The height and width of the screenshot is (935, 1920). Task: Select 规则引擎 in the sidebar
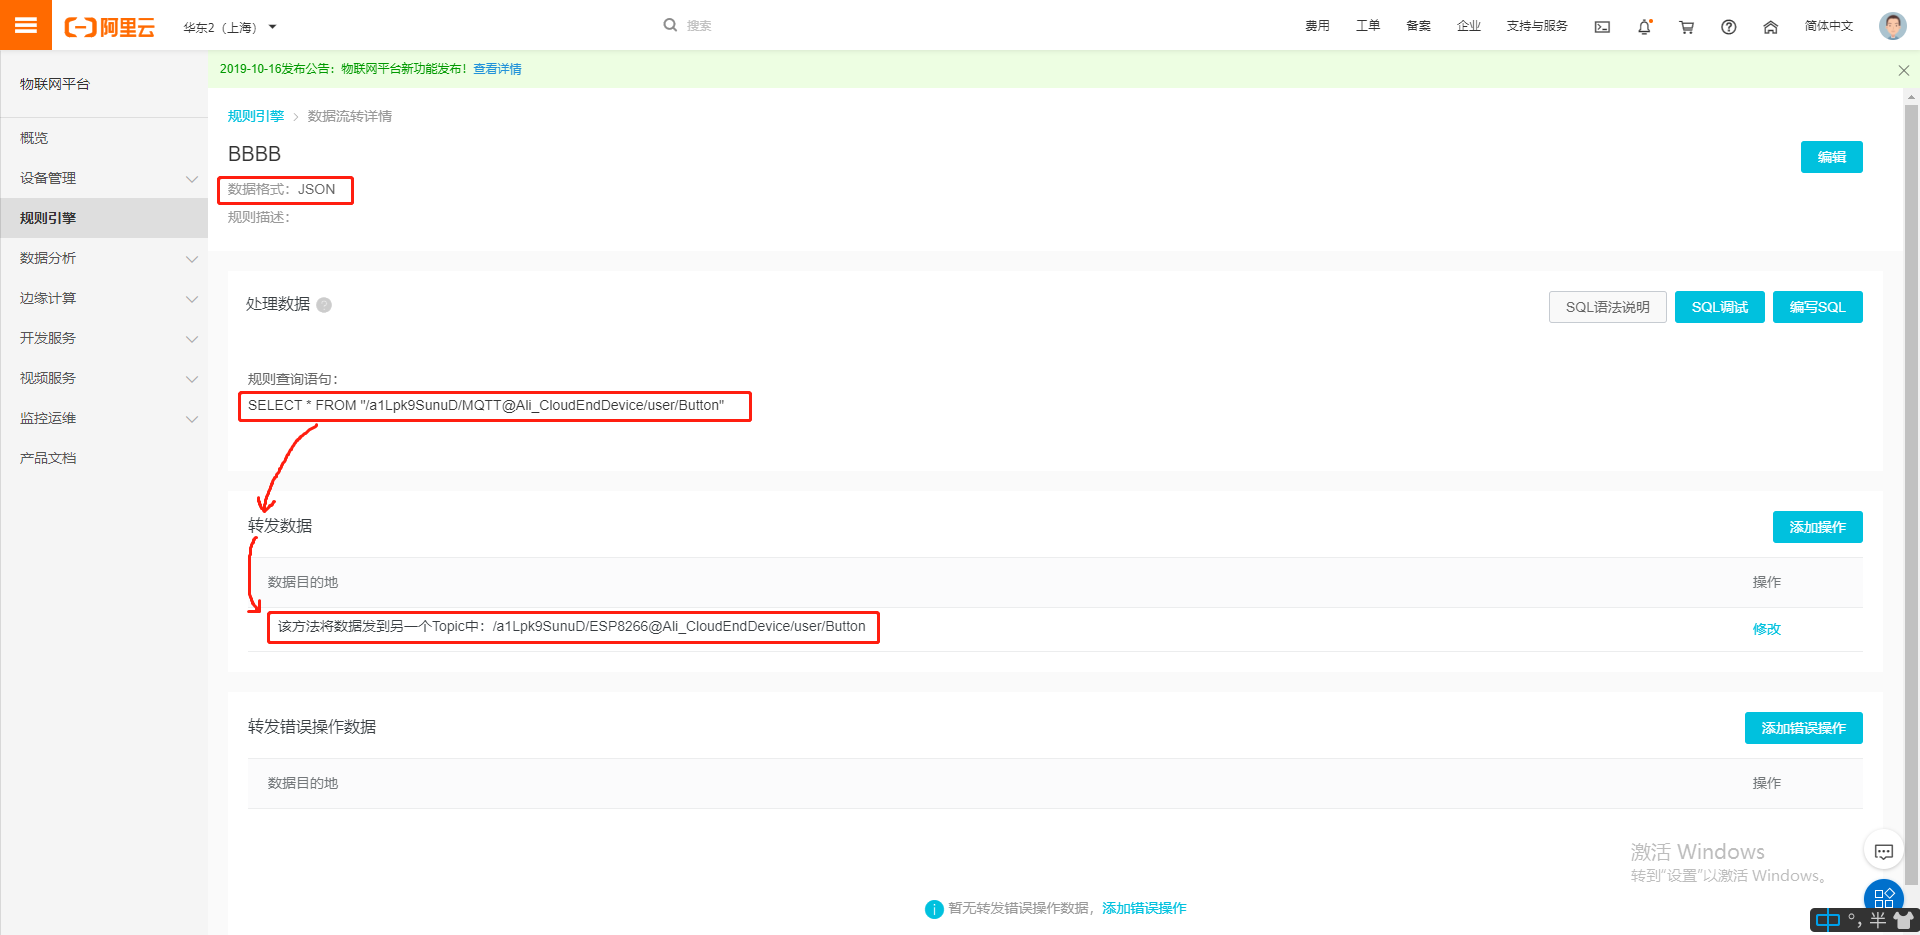(x=104, y=218)
